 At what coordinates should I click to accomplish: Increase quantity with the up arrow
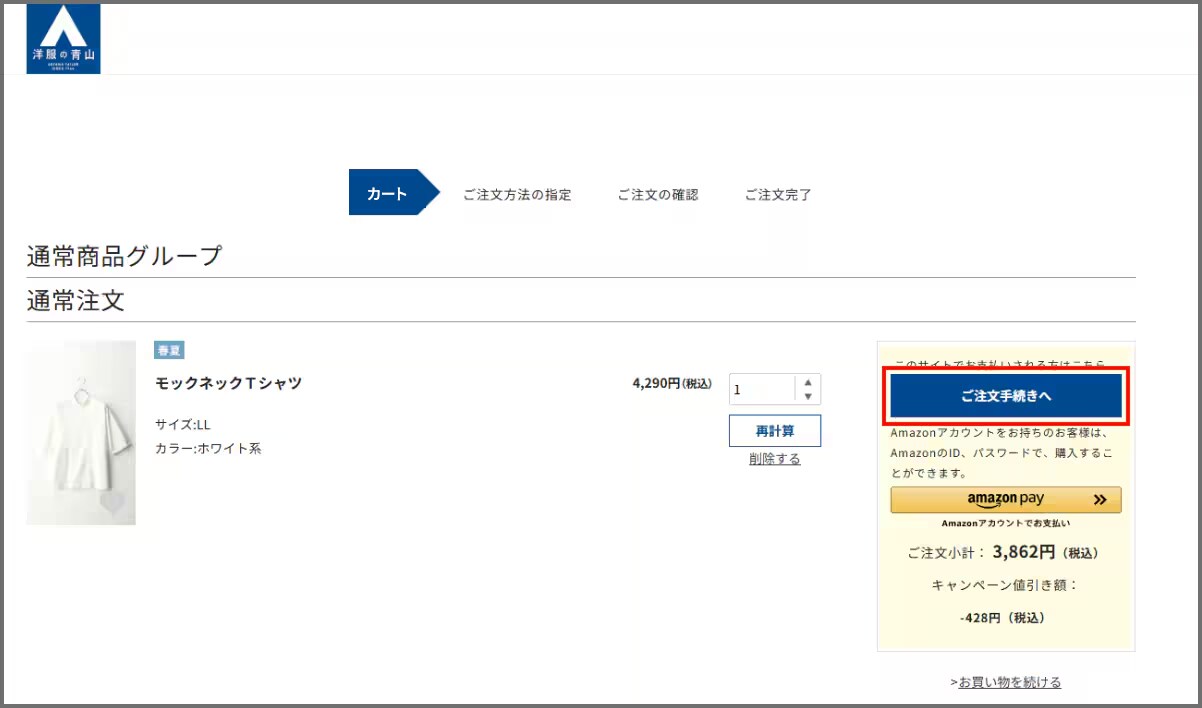tap(808, 383)
